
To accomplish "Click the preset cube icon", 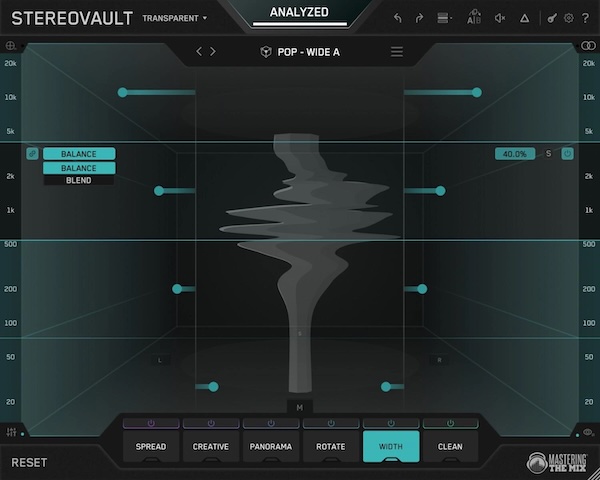I will pos(266,52).
